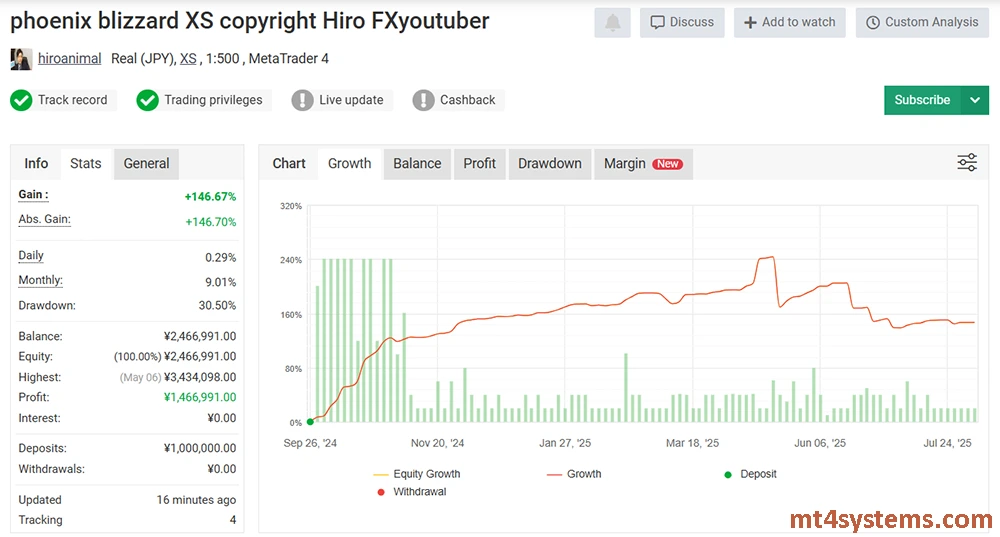Click the Track record green checkmark
The height and width of the screenshot is (537, 1000).
click(x=21, y=100)
